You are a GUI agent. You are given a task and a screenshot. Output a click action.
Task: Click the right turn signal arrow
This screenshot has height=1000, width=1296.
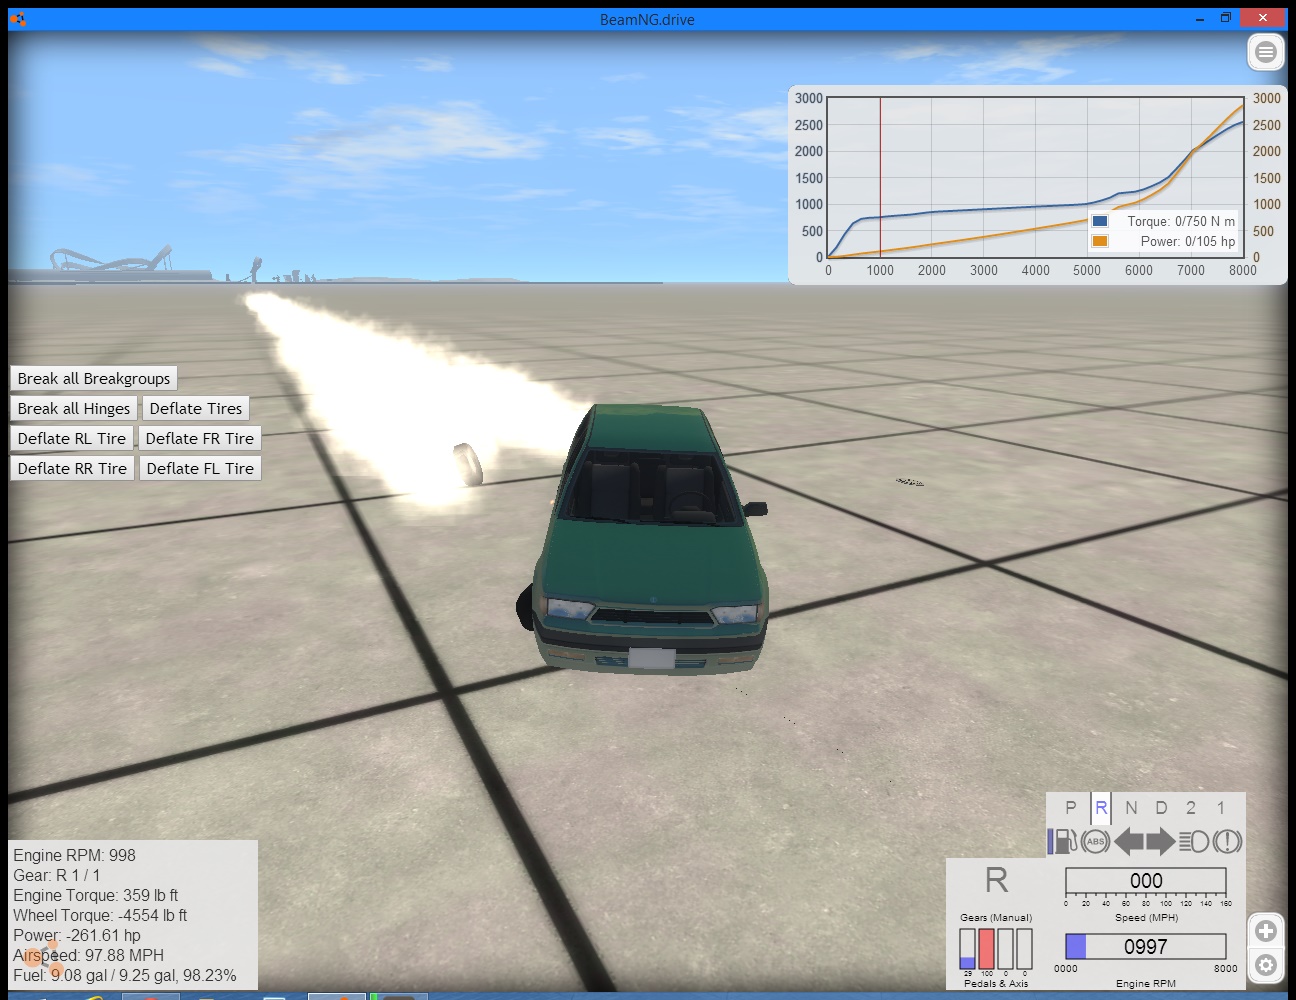point(1161,841)
